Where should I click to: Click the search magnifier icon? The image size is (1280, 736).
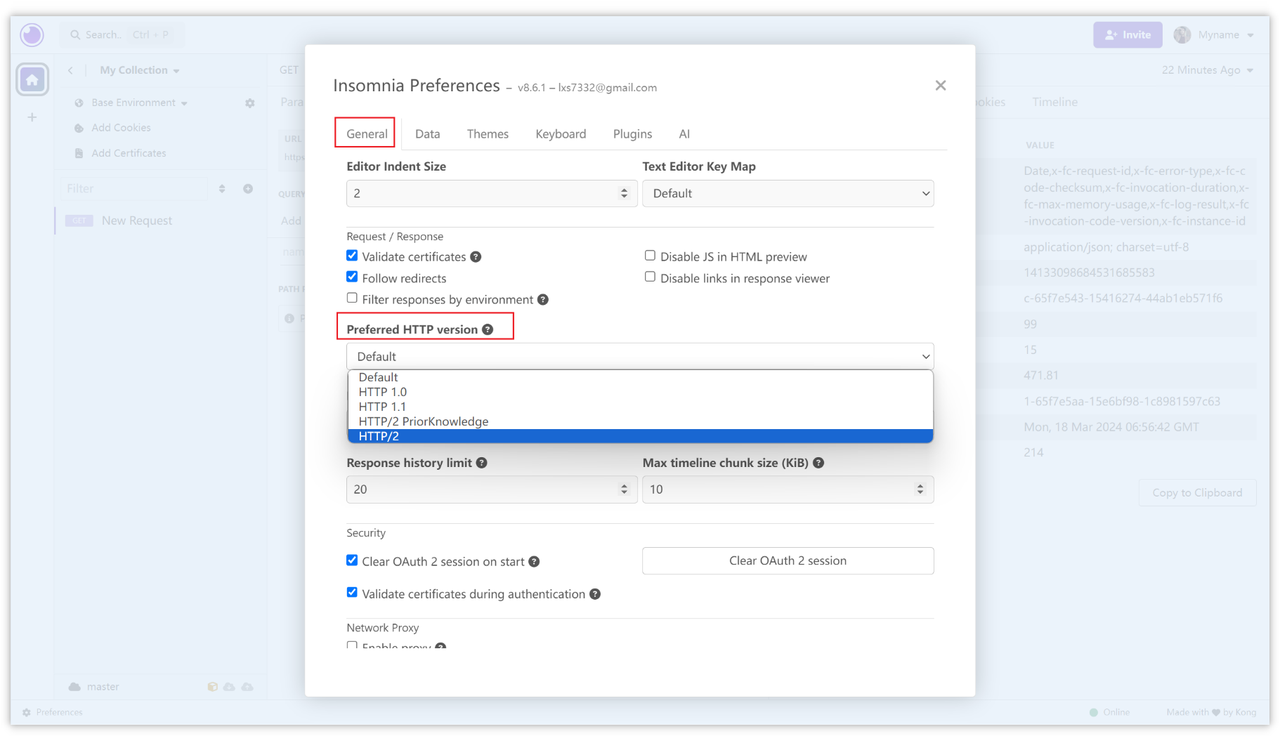pyautogui.click(x=75, y=35)
